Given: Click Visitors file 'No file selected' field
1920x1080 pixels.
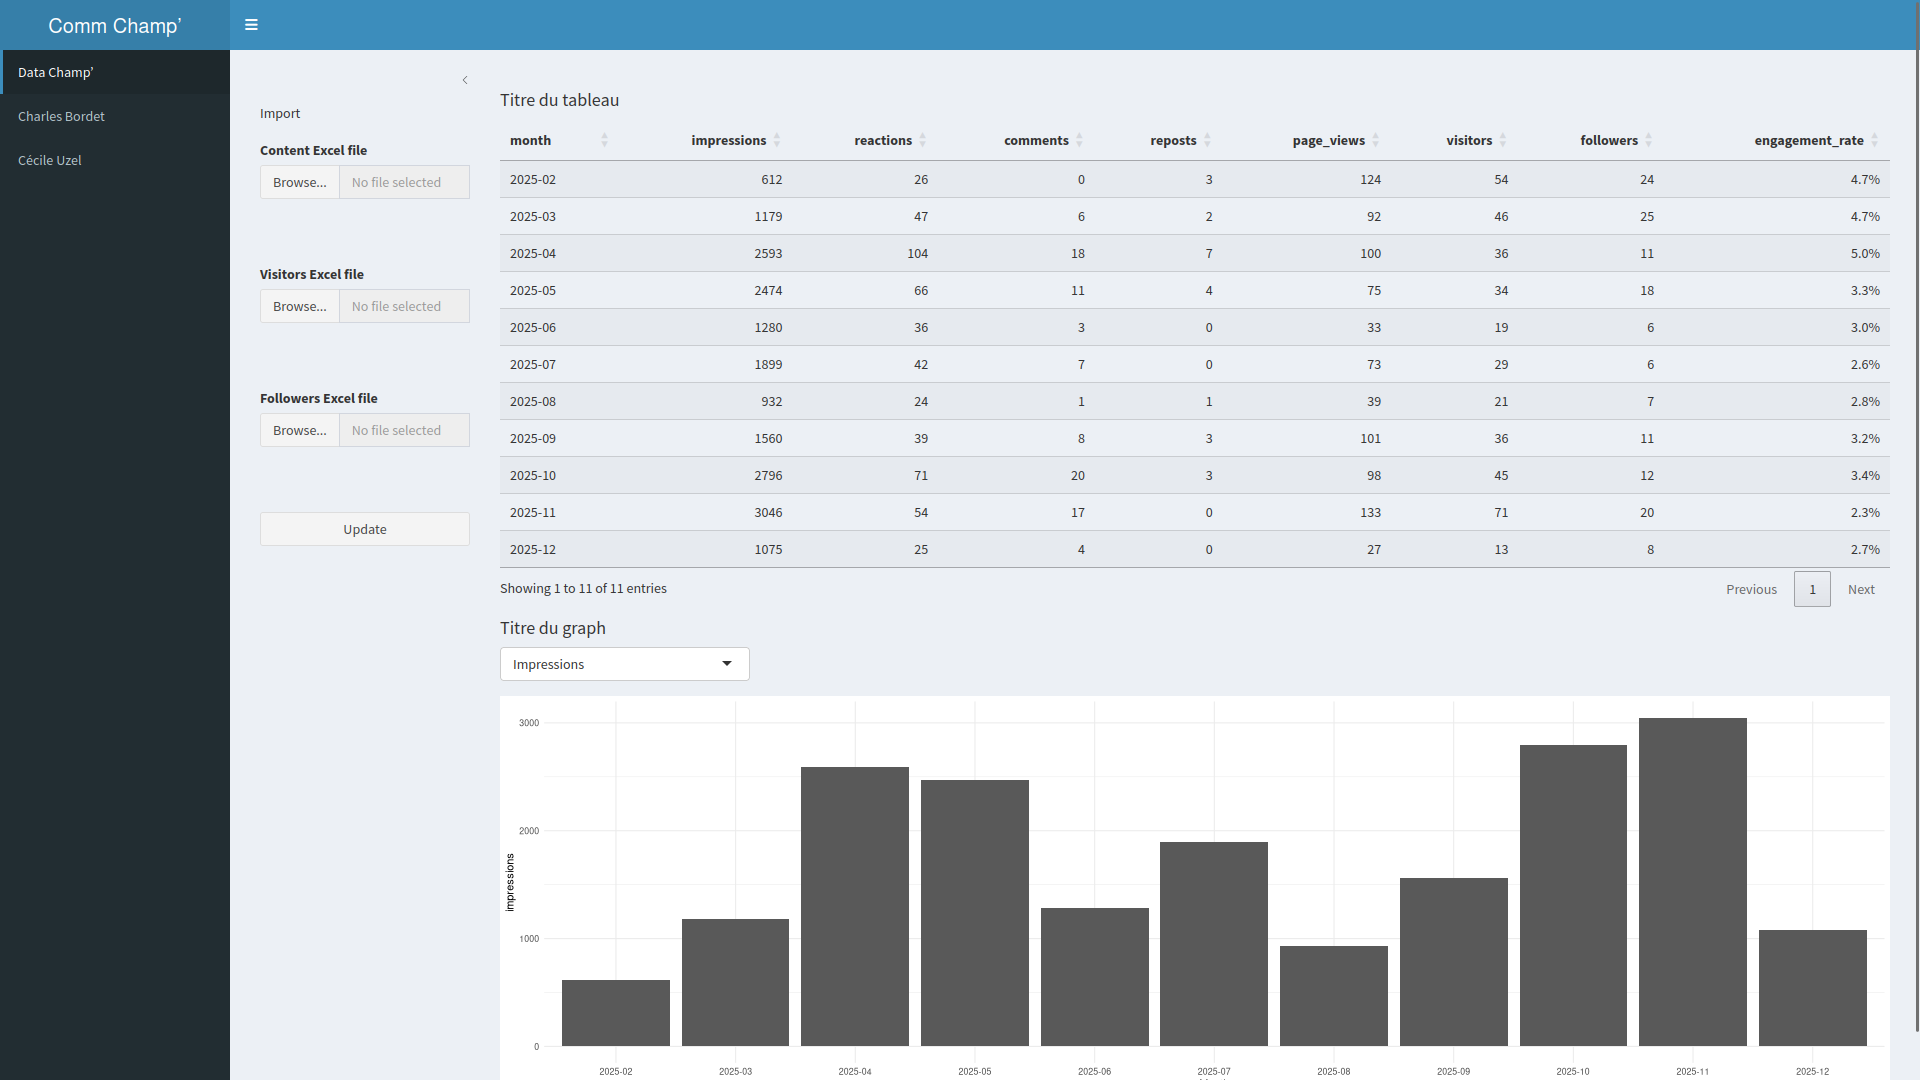Looking at the screenshot, I should [x=404, y=306].
